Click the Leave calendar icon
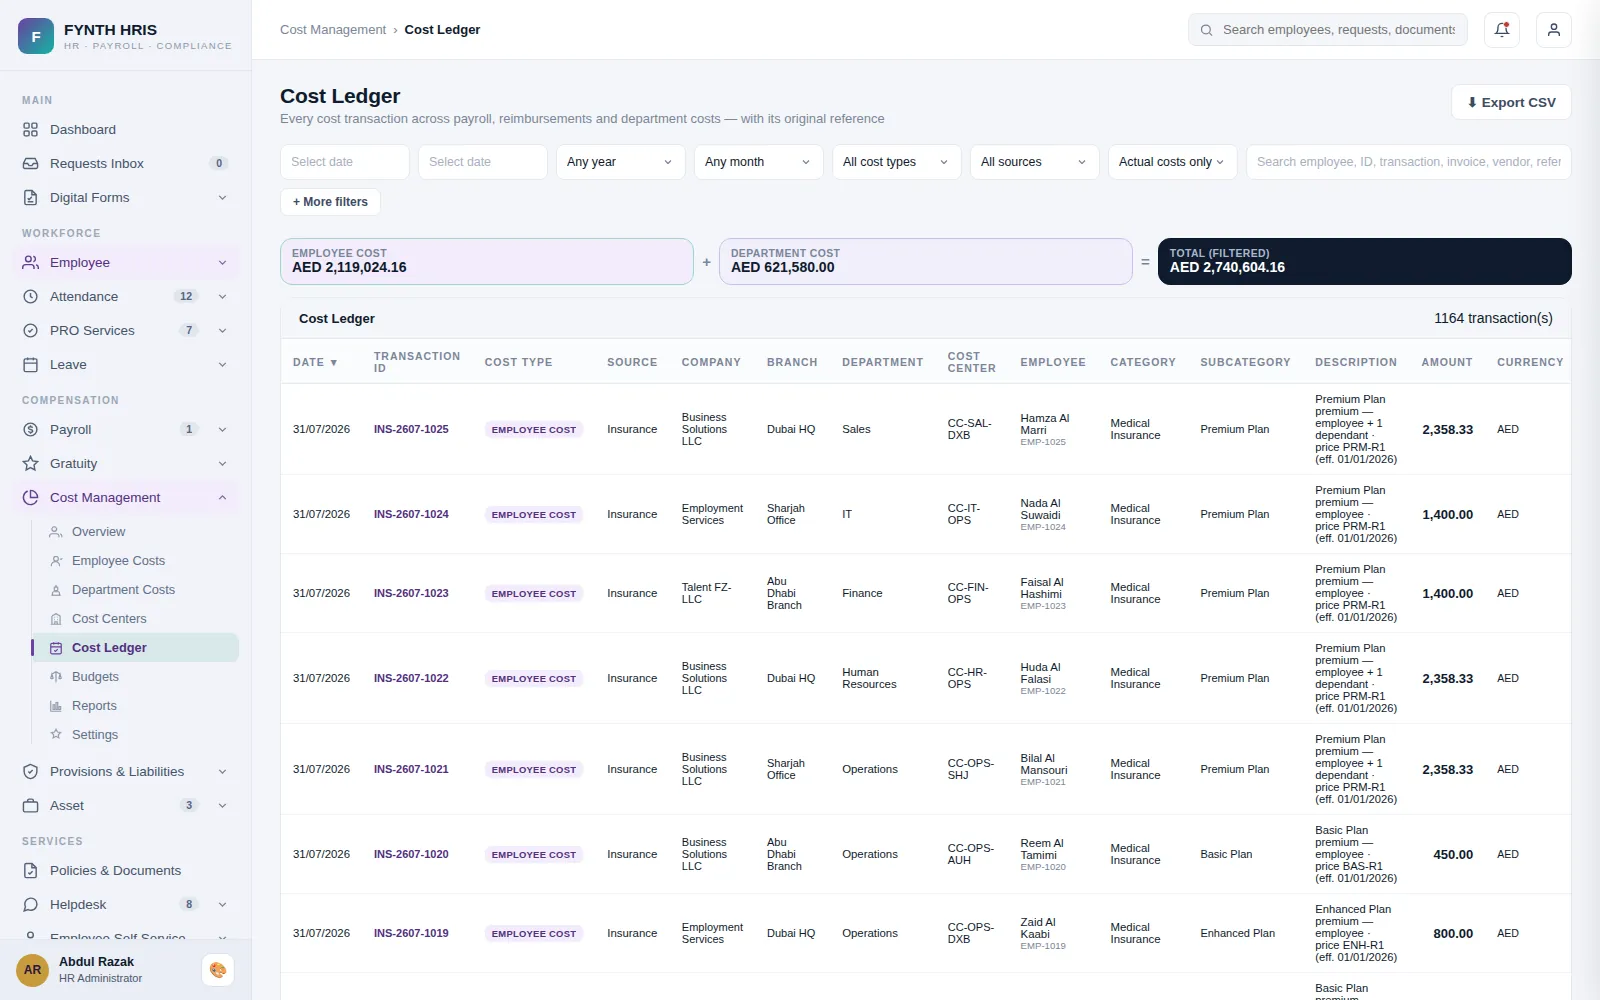Image resolution: width=1600 pixels, height=1000 pixels. (x=31, y=365)
